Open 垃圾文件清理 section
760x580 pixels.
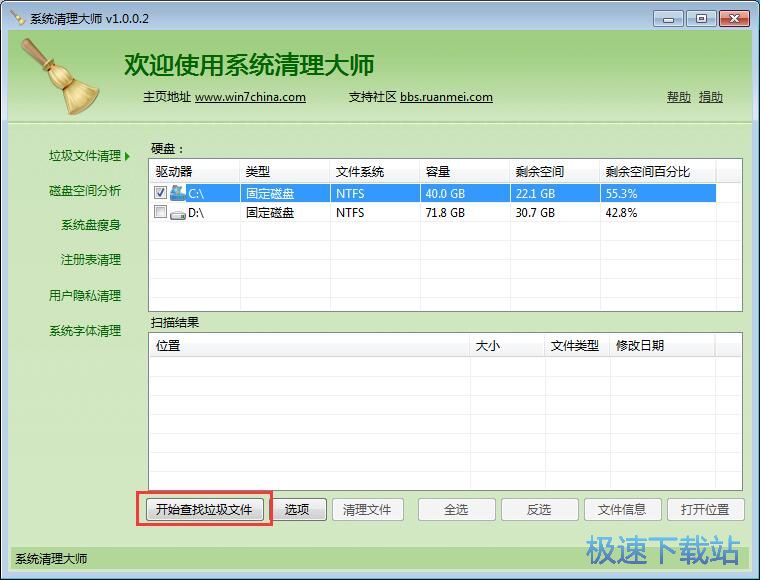[85, 156]
